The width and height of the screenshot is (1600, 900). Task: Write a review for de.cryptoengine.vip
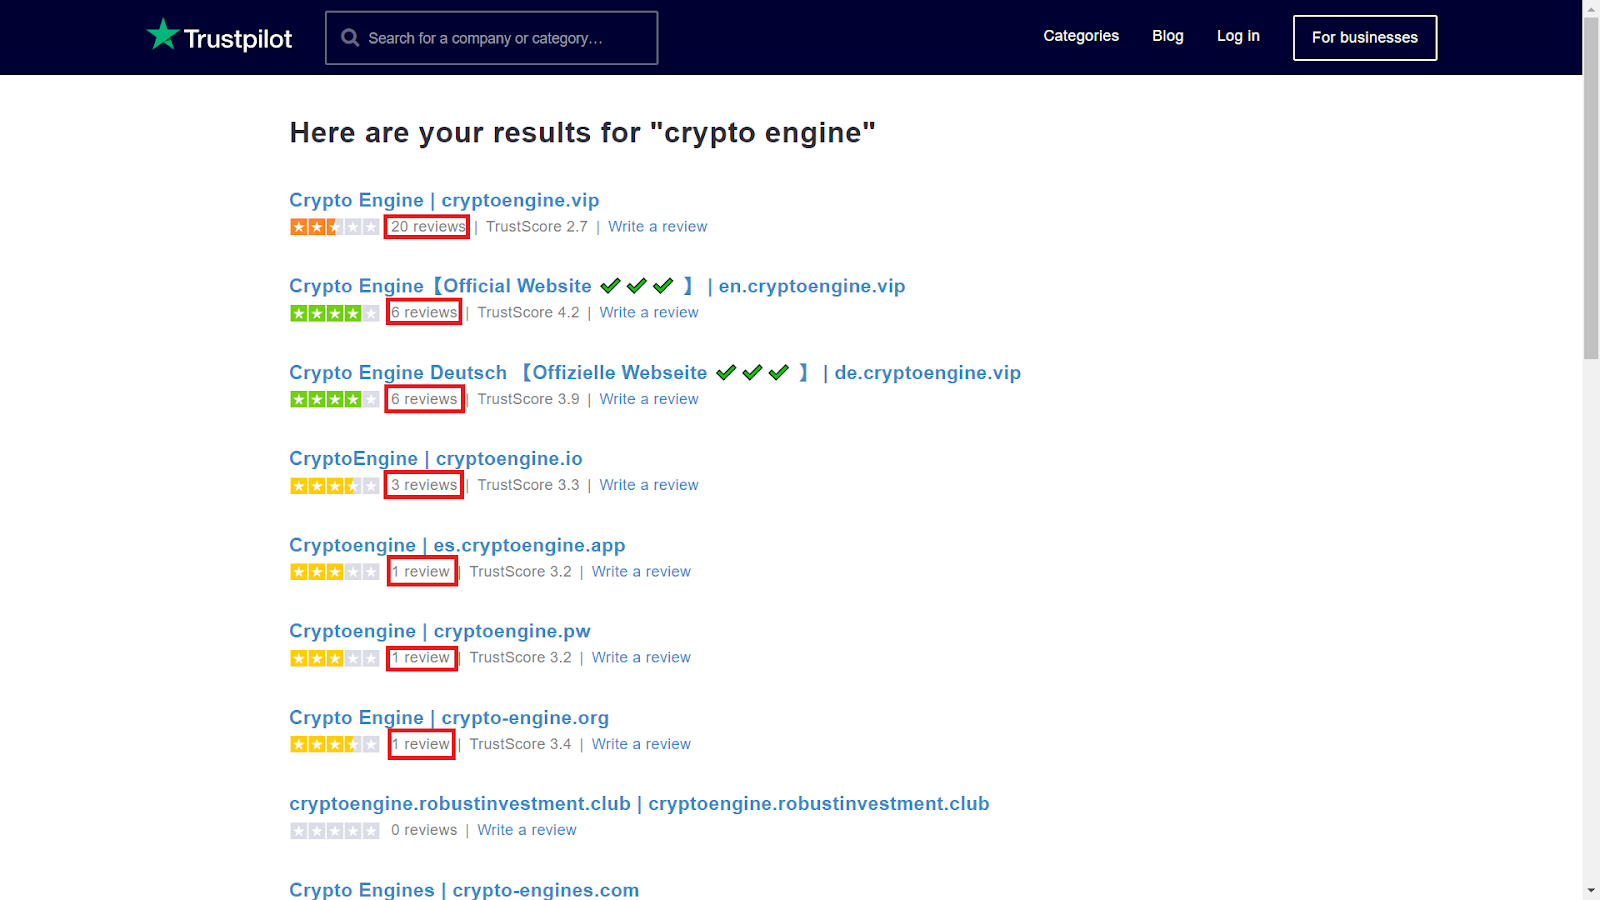[x=649, y=399]
